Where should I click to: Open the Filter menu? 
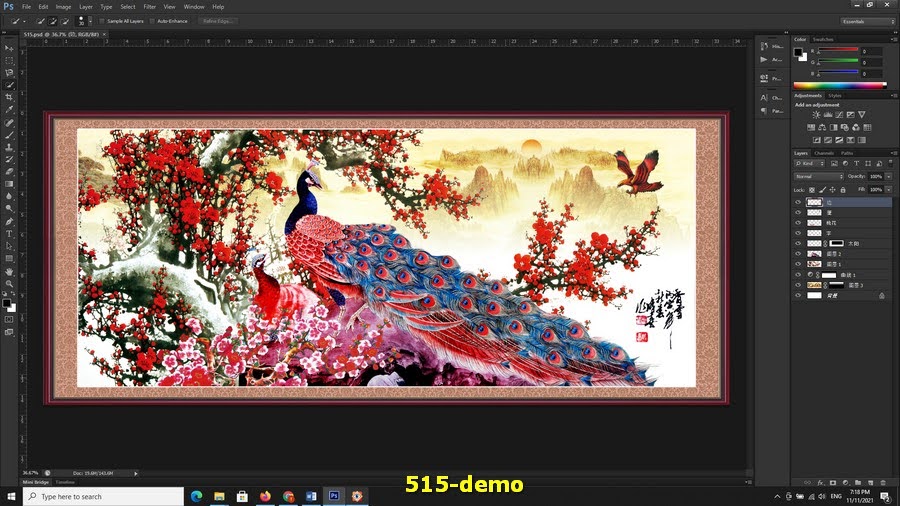point(150,7)
